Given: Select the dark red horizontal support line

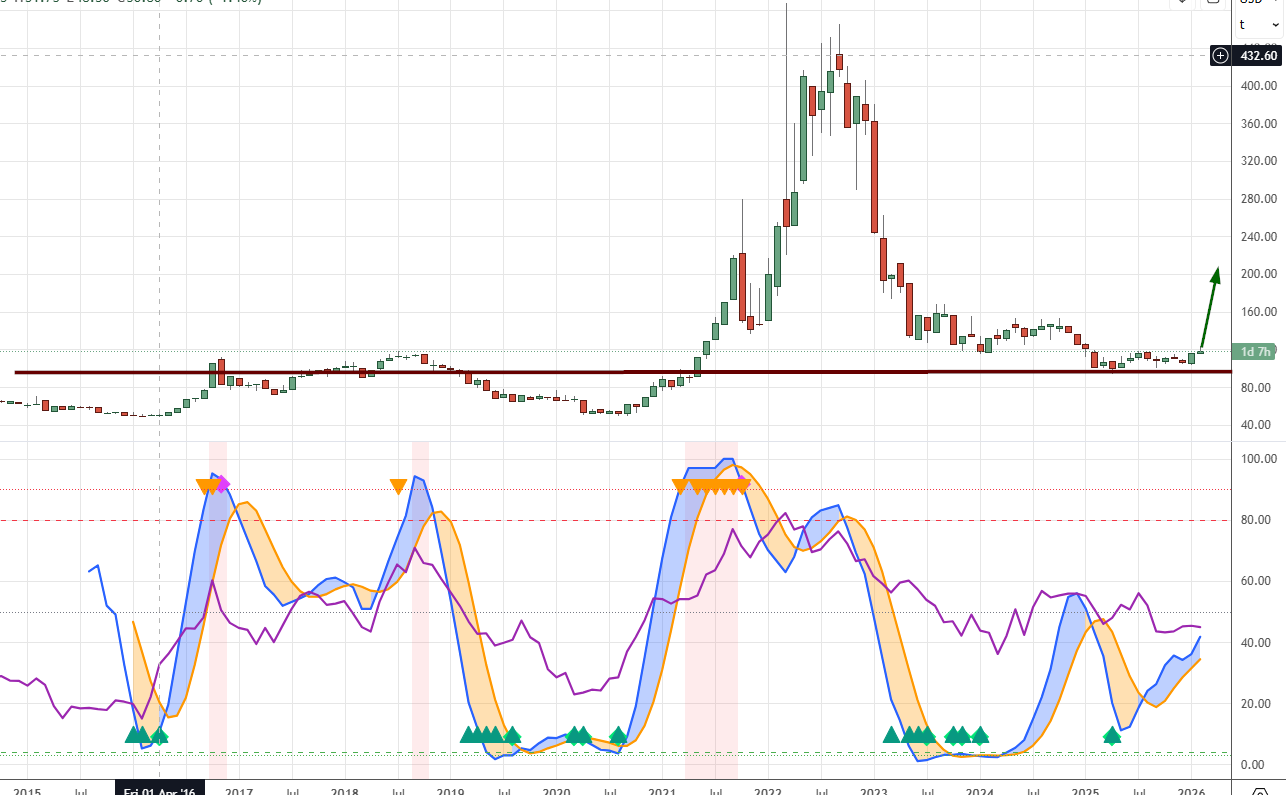Looking at the screenshot, I should point(500,372).
